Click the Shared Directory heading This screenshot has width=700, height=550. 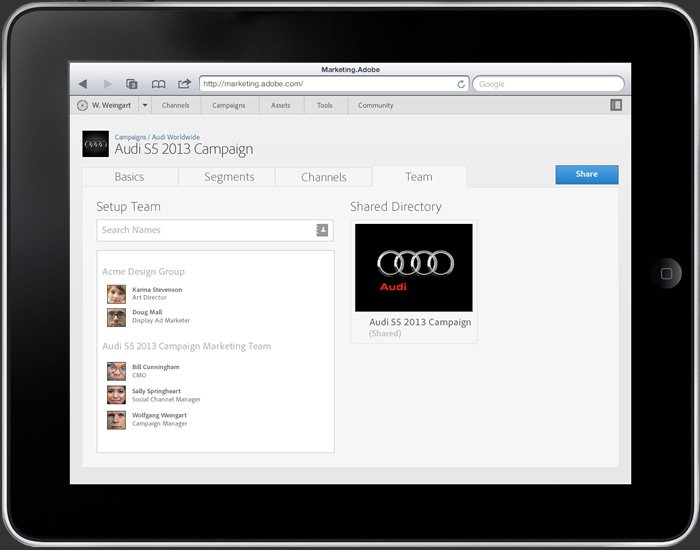[396, 207]
